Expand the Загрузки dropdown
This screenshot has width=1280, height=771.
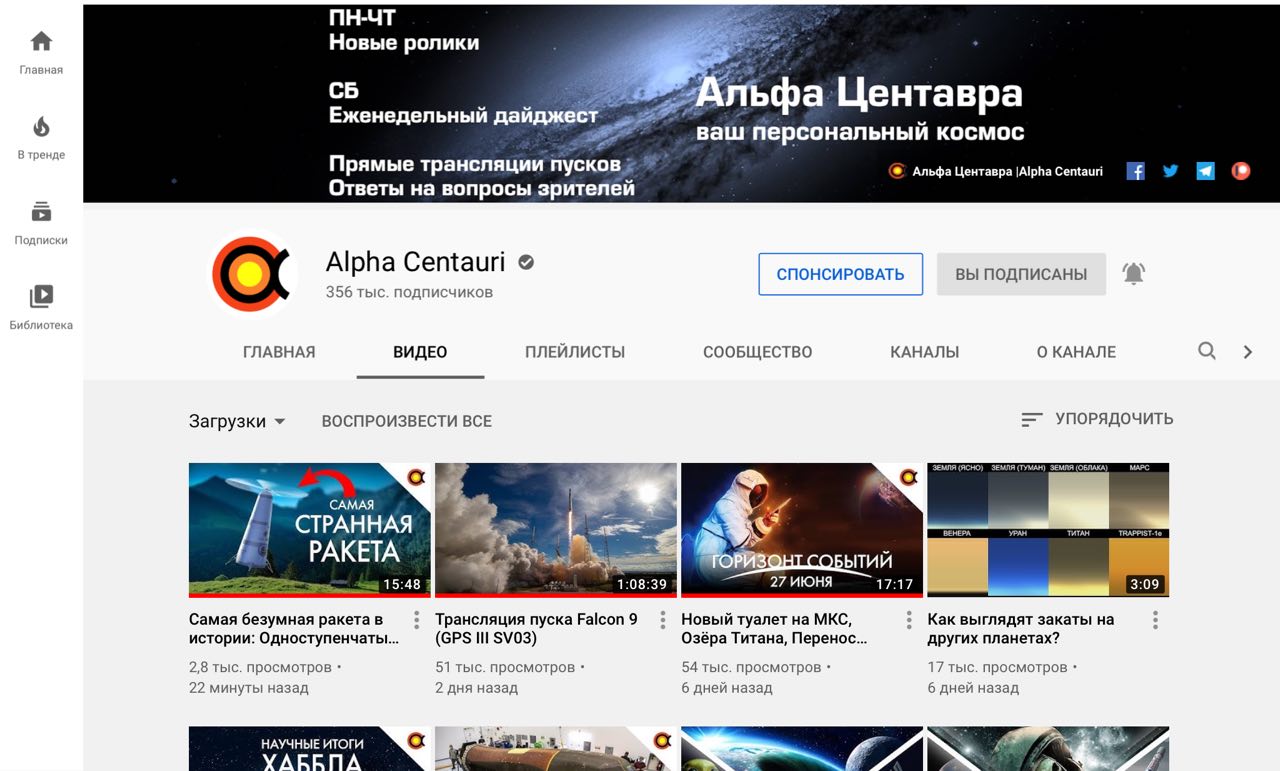click(237, 421)
